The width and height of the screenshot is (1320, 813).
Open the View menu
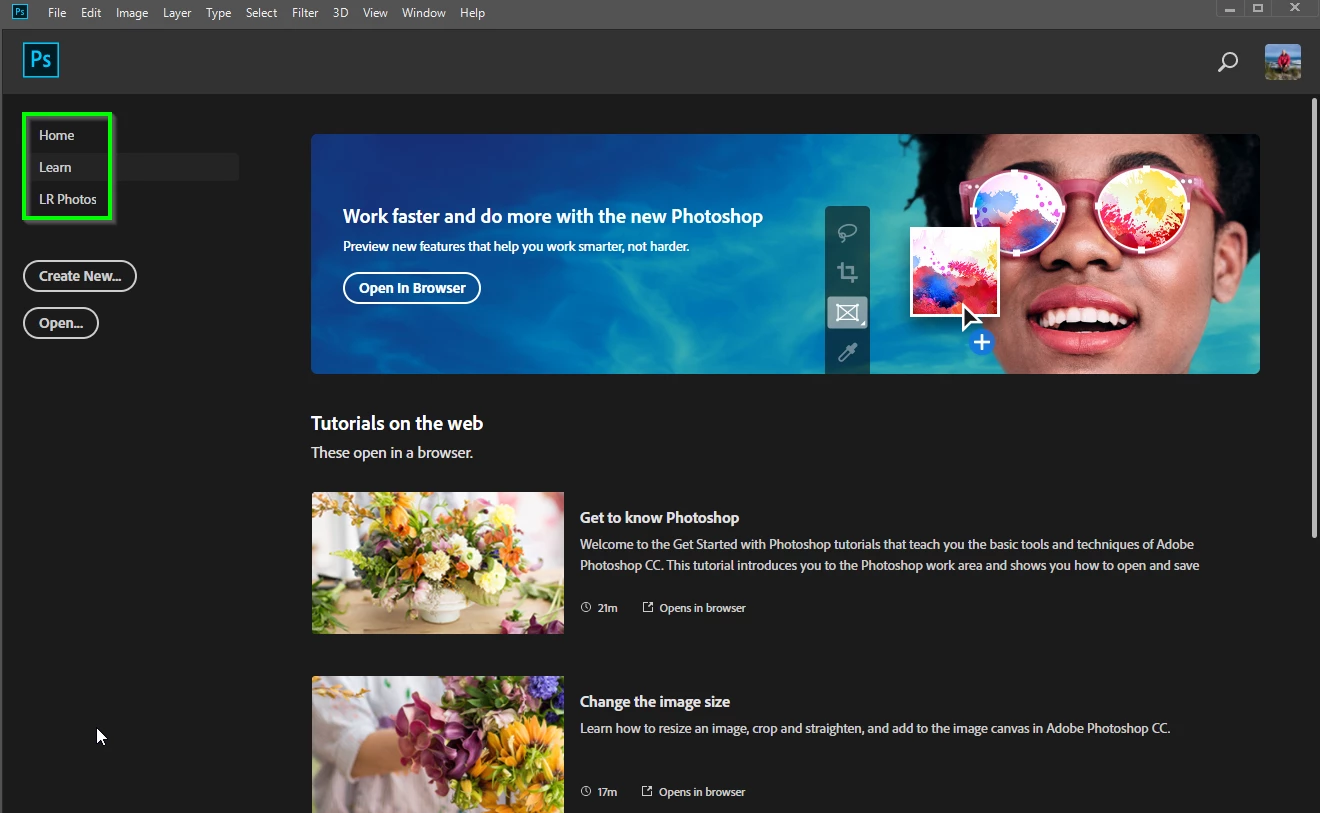coord(375,13)
